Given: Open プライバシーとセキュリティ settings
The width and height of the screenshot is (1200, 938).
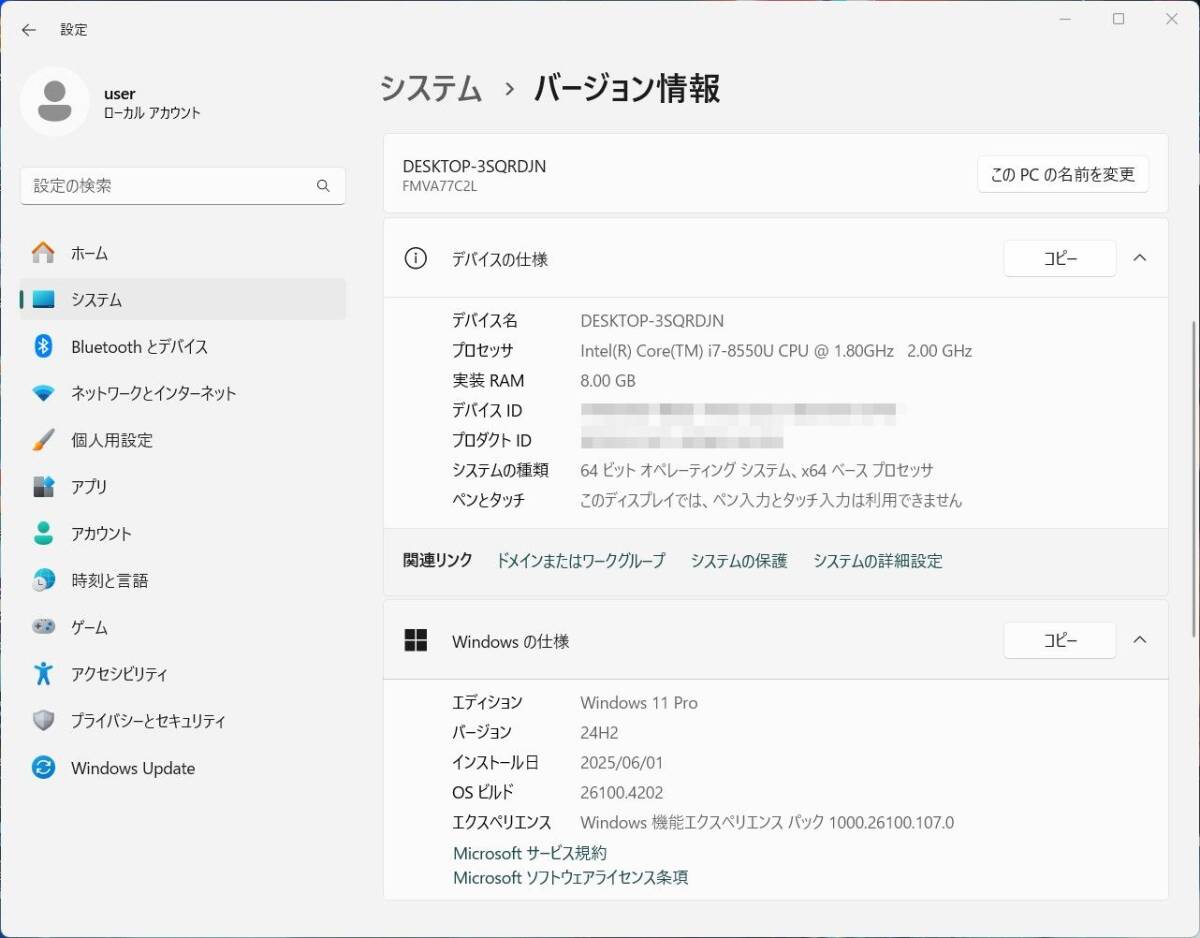Looking at the screenshot, I should click(x=183, y=721).
